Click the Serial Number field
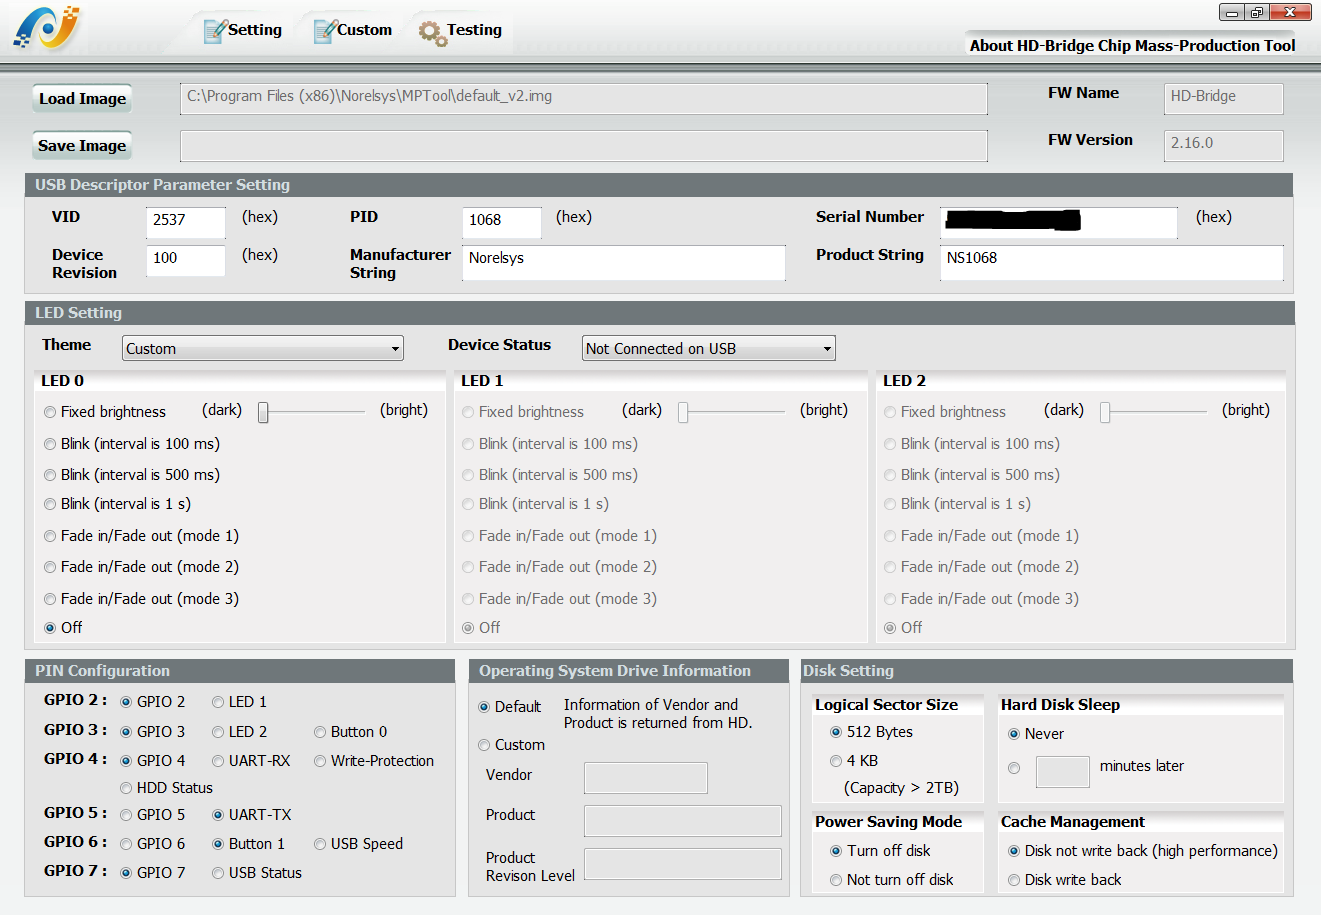The width and height of the screenshot is (1321, 915). pyautogui.click(x=1059, y=221)
